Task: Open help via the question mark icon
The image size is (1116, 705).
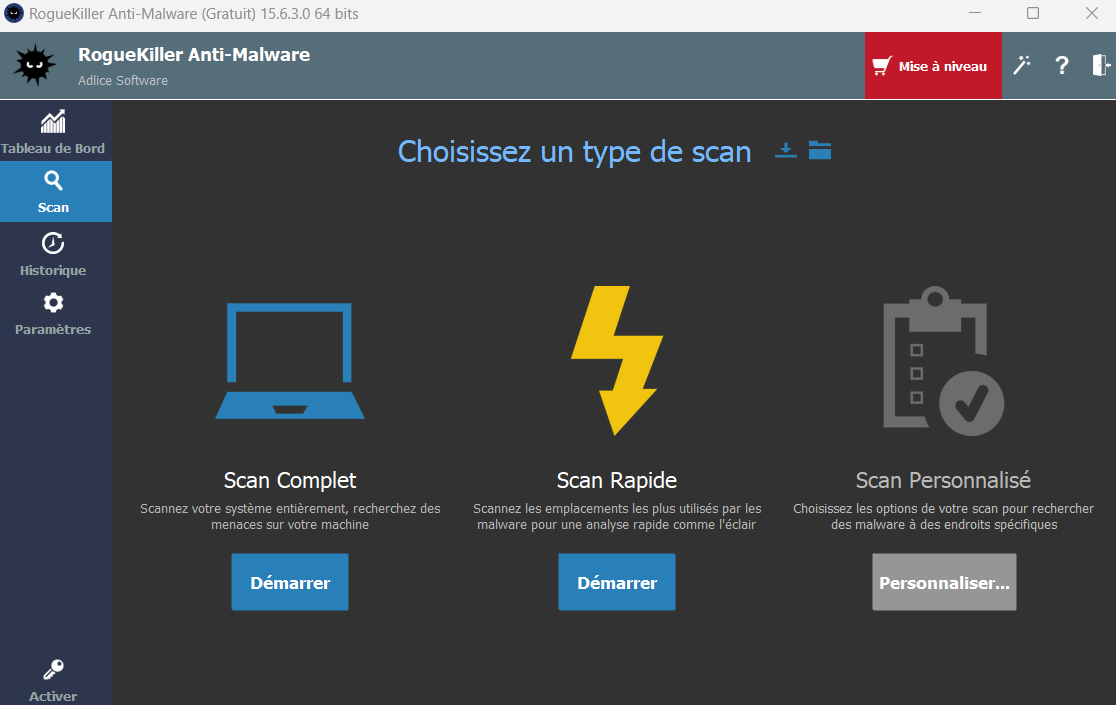Action: click(1061, 65)
